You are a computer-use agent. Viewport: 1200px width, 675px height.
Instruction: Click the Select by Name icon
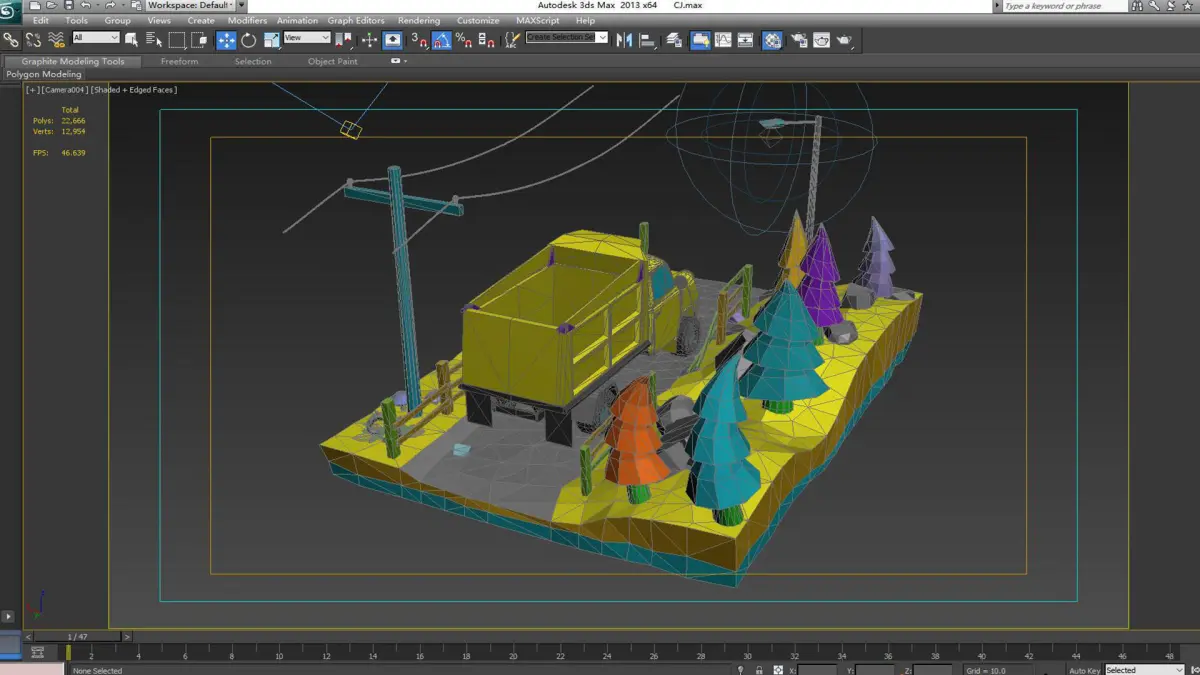pyautogui.click(x=154, y=40)
